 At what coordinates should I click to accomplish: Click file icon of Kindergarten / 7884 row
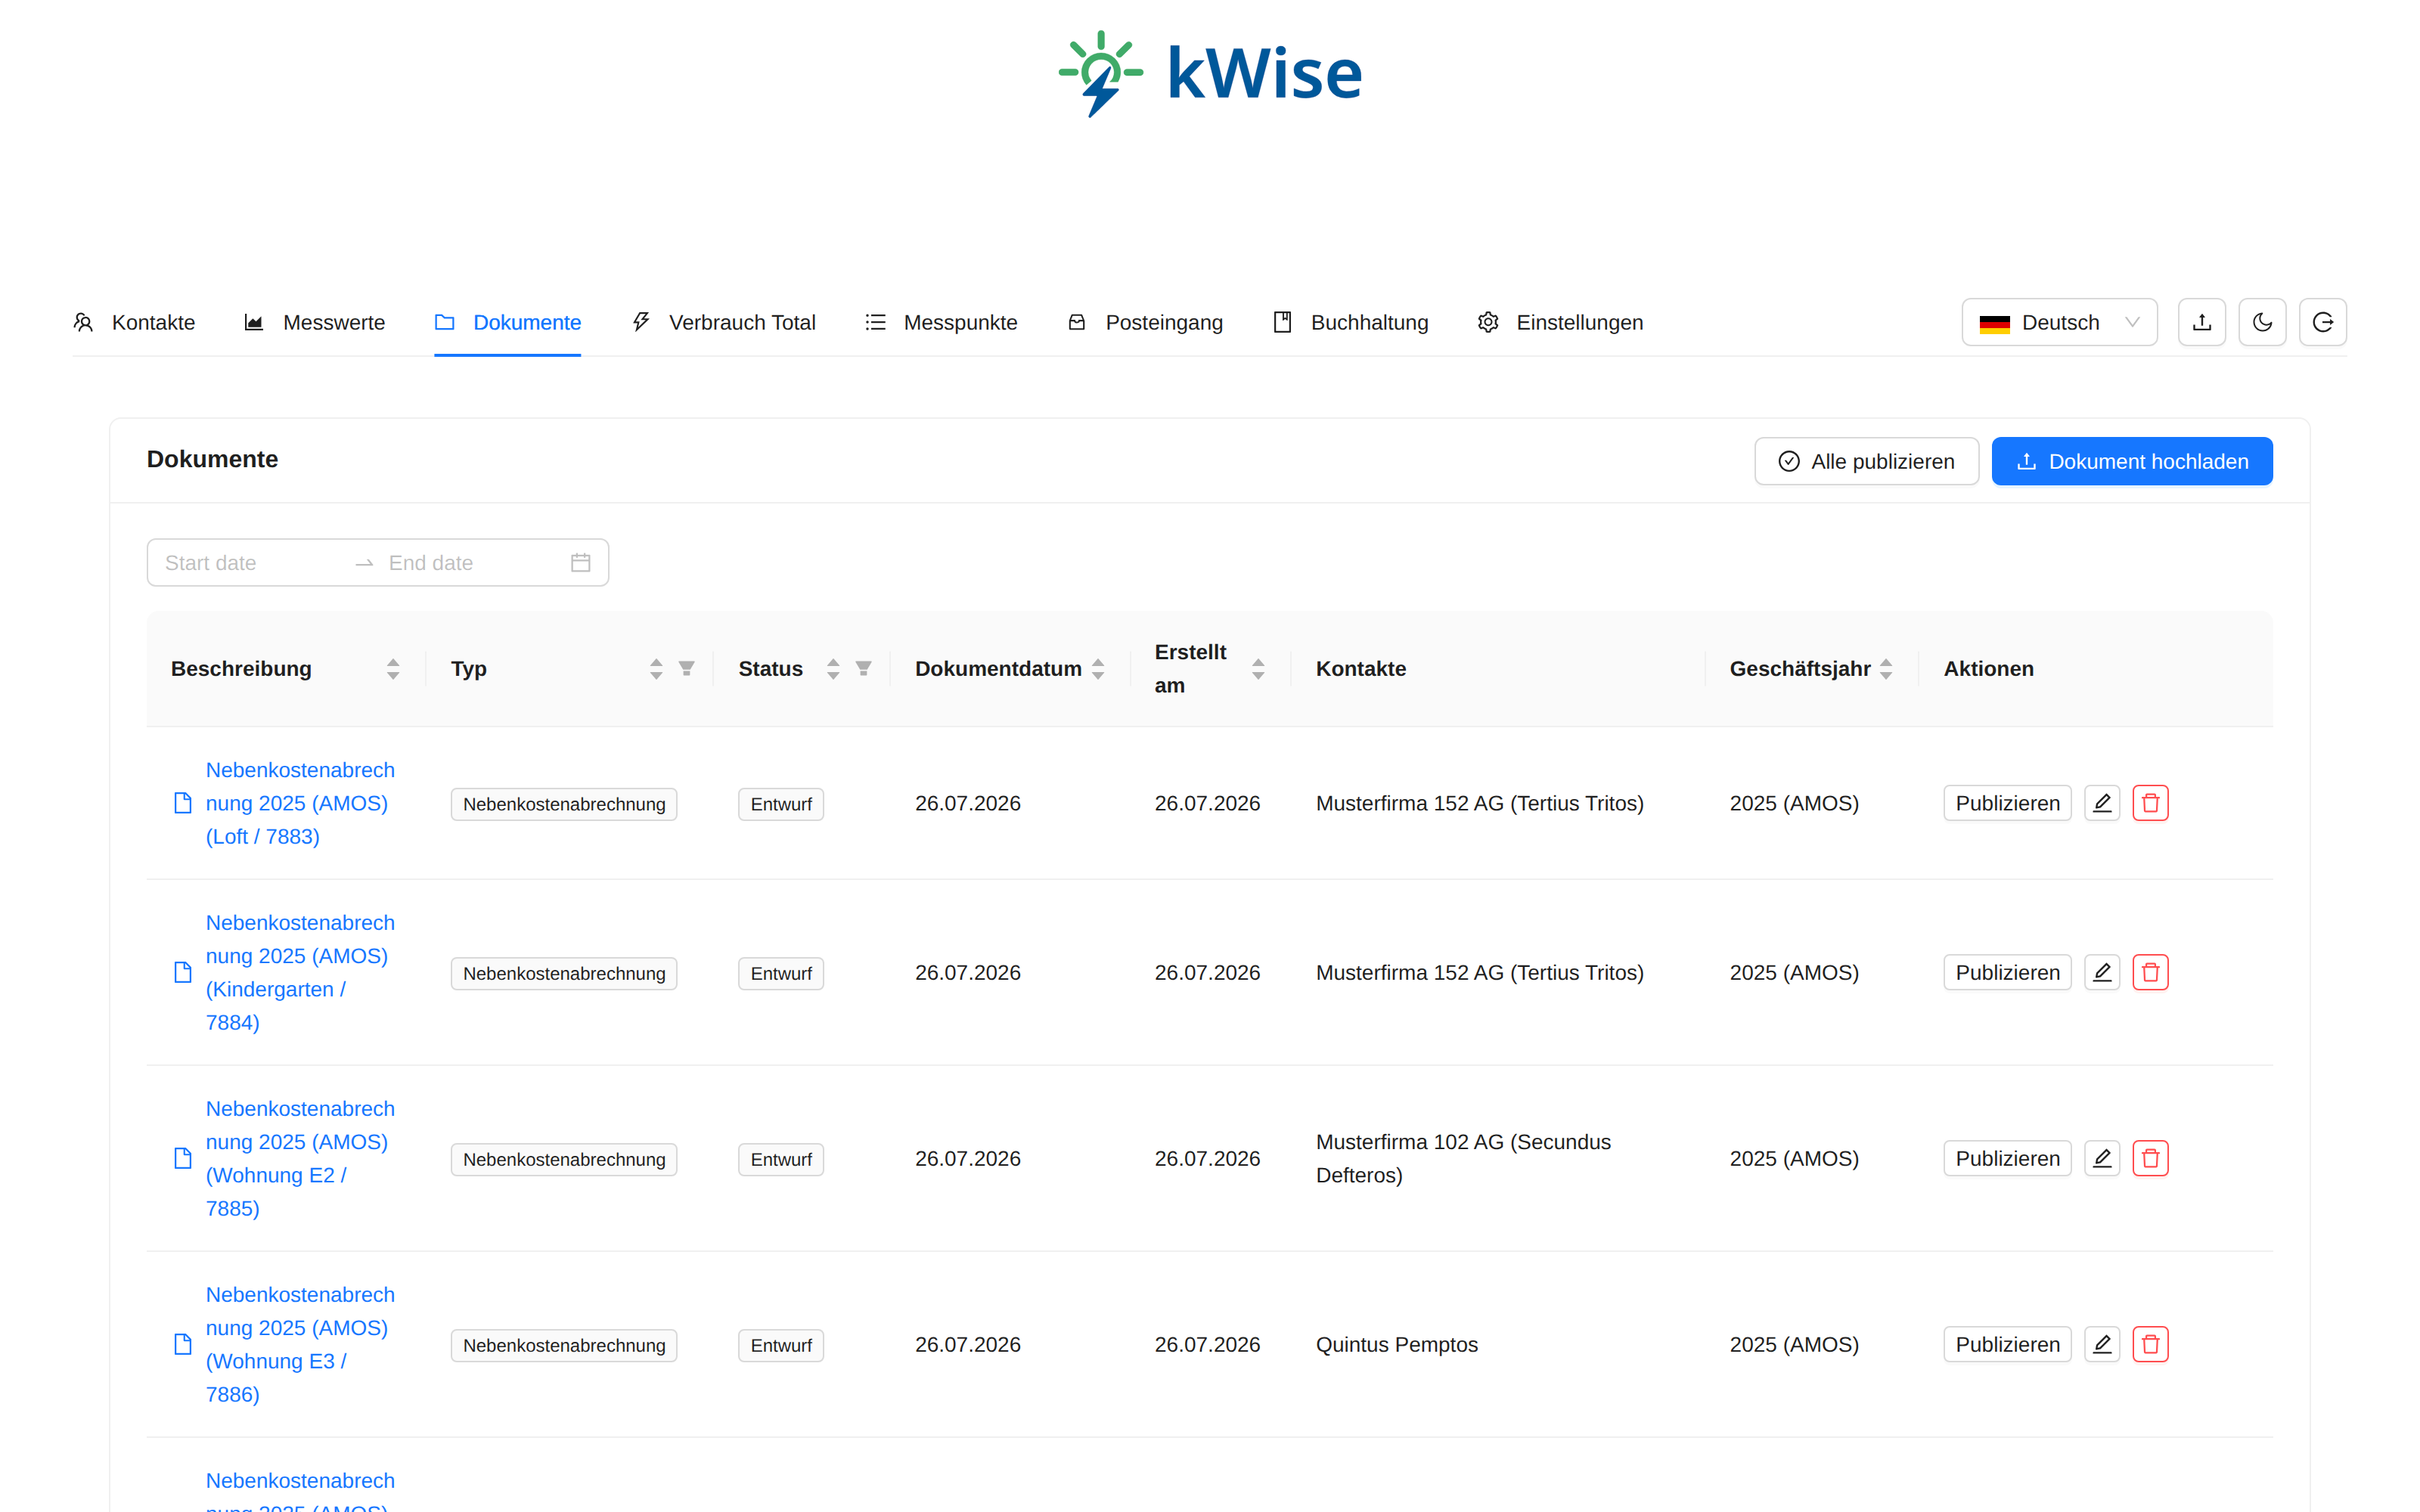tap(183, 972)
